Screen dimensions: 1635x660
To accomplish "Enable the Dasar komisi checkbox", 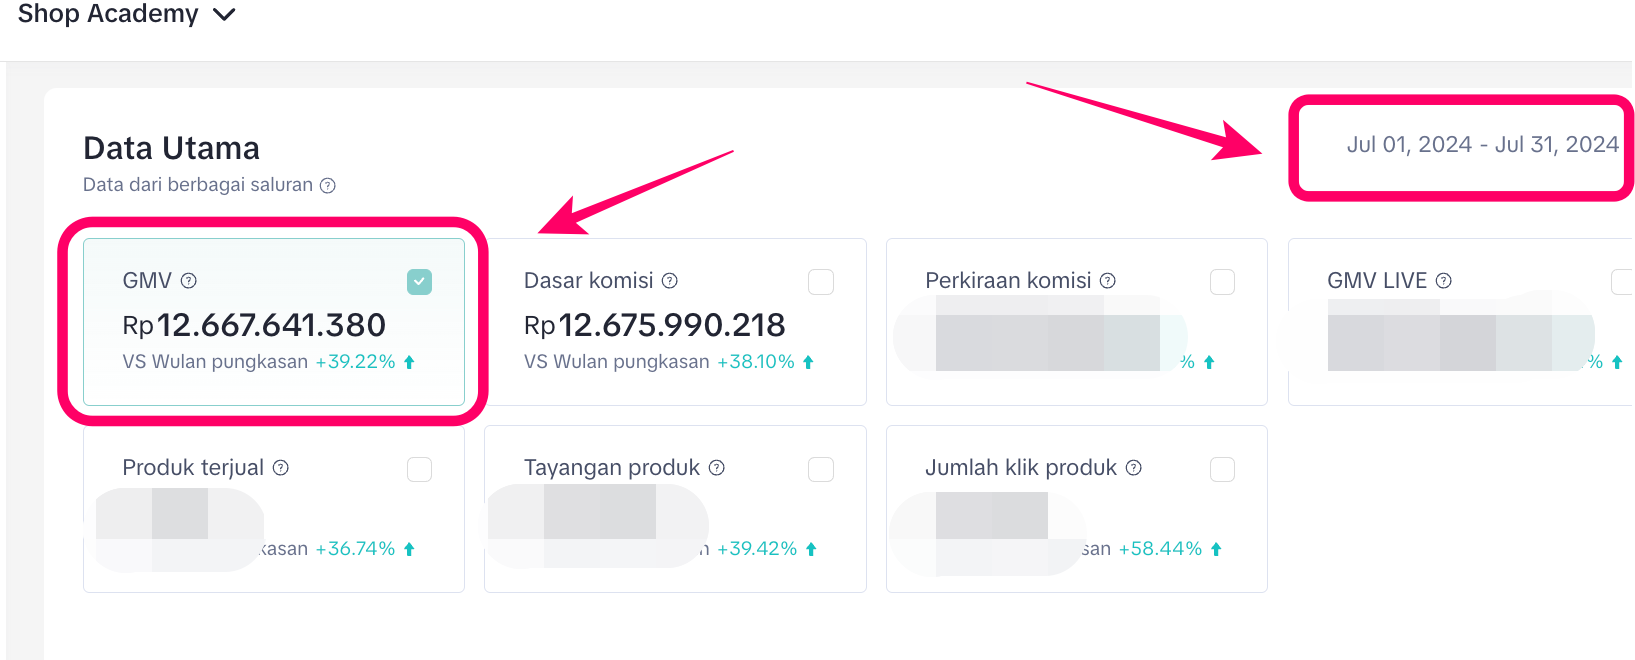I will (x=821, y=282).
